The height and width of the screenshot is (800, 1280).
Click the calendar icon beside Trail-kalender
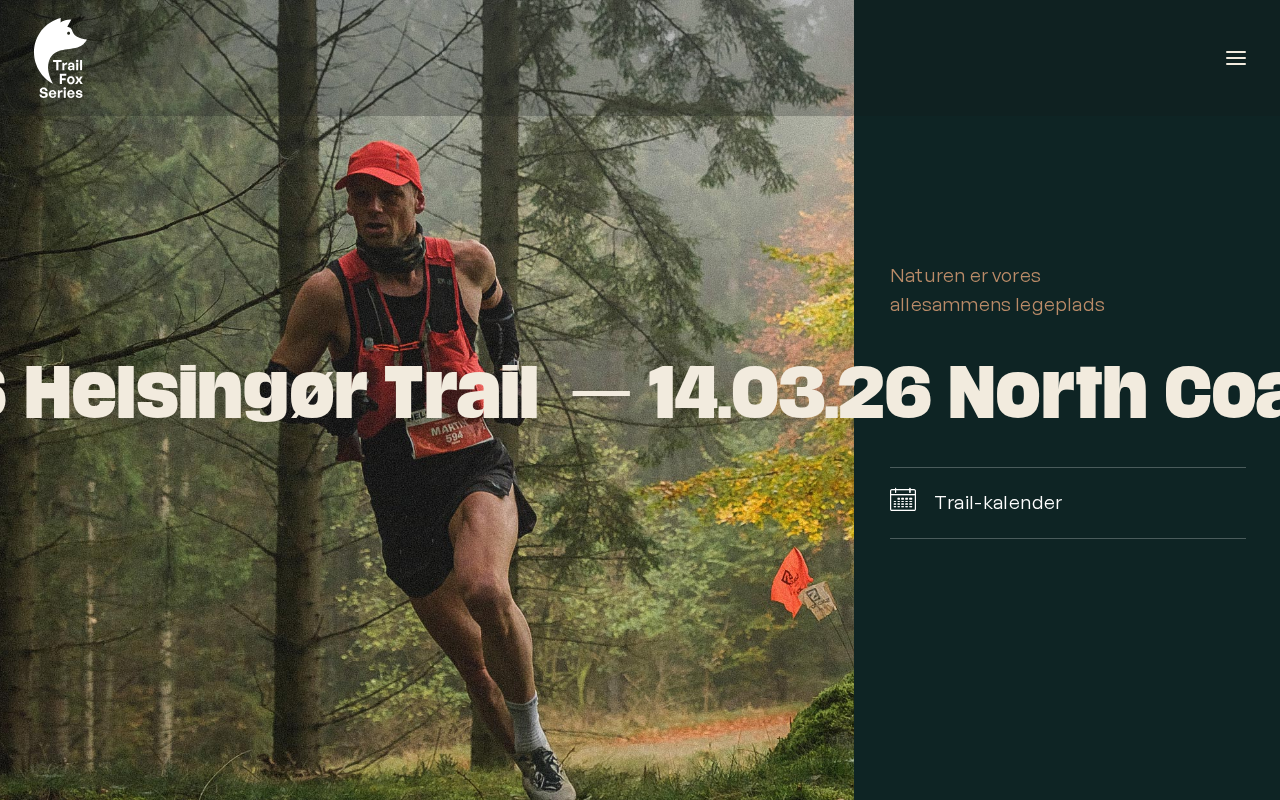[x=903, y=499]
